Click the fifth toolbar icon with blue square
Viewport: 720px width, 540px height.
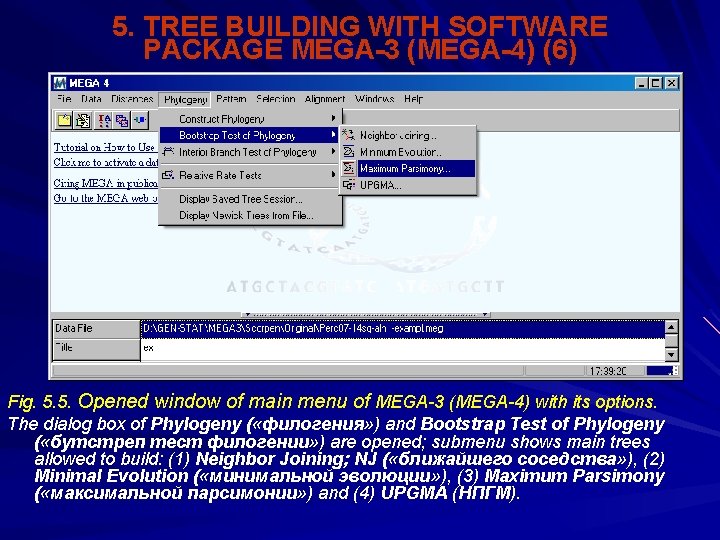pyautogui.click(x=140, y=121)
